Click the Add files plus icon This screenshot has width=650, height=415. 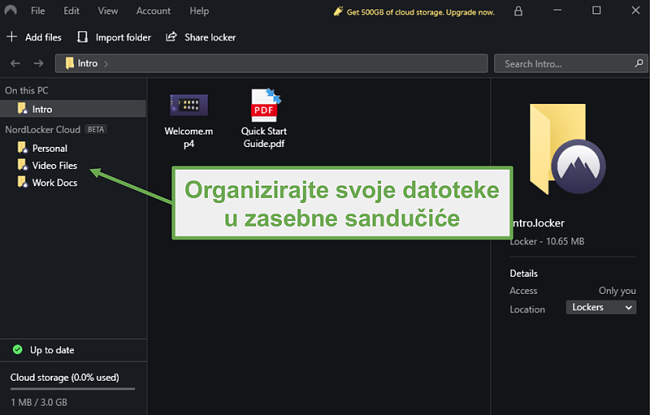click(12, 37)
